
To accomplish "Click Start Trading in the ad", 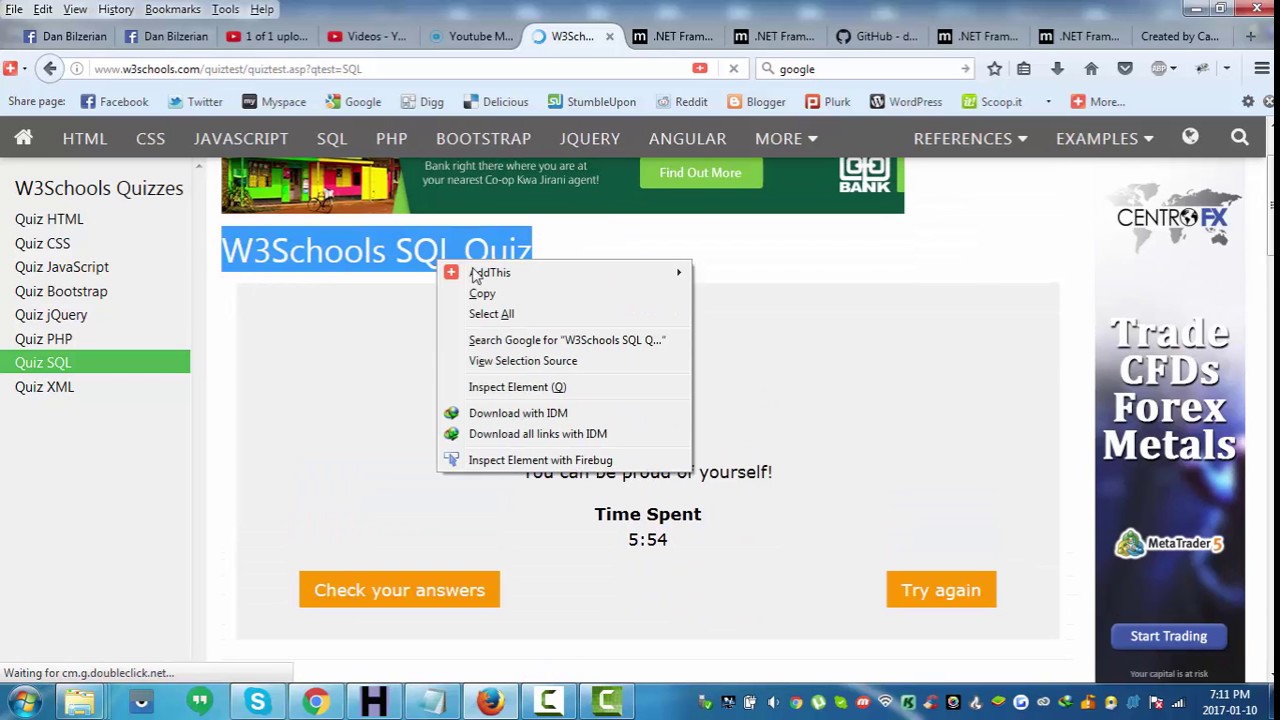I will pyautogui.click(x=1168, y=636).
